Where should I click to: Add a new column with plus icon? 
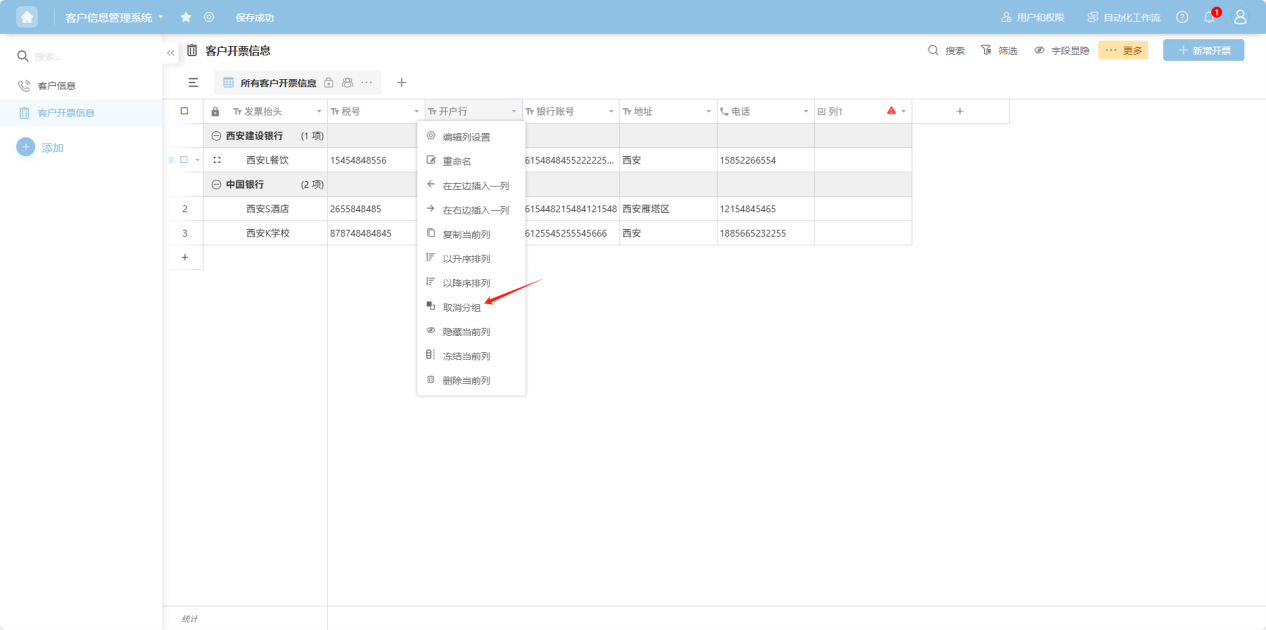coord(960,111)
